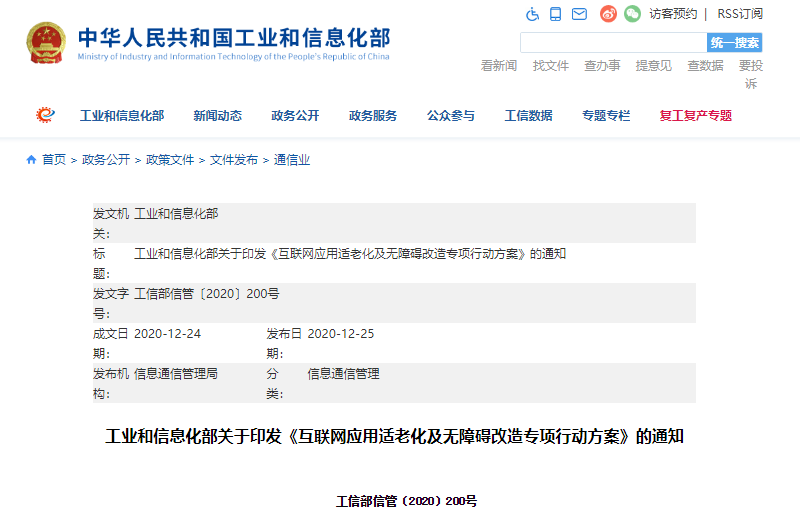Open the RSS订阅 link
800x528 pixels.
coord(739,14)
